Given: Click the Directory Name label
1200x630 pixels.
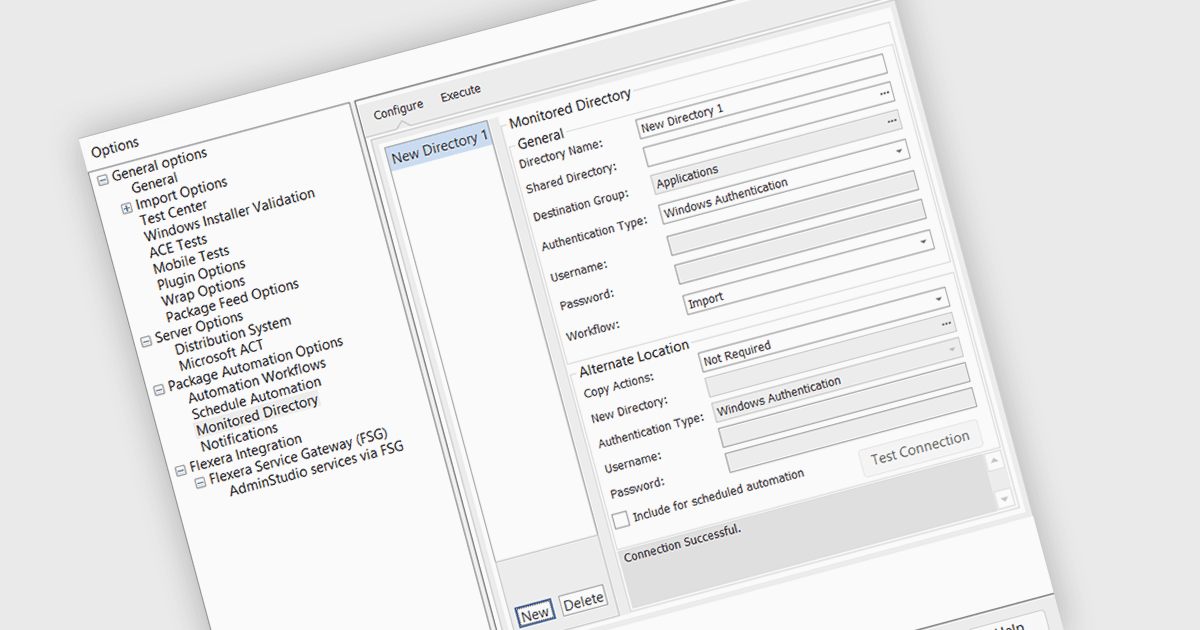Looking at the screenshot, I should (x=560, y=155).
